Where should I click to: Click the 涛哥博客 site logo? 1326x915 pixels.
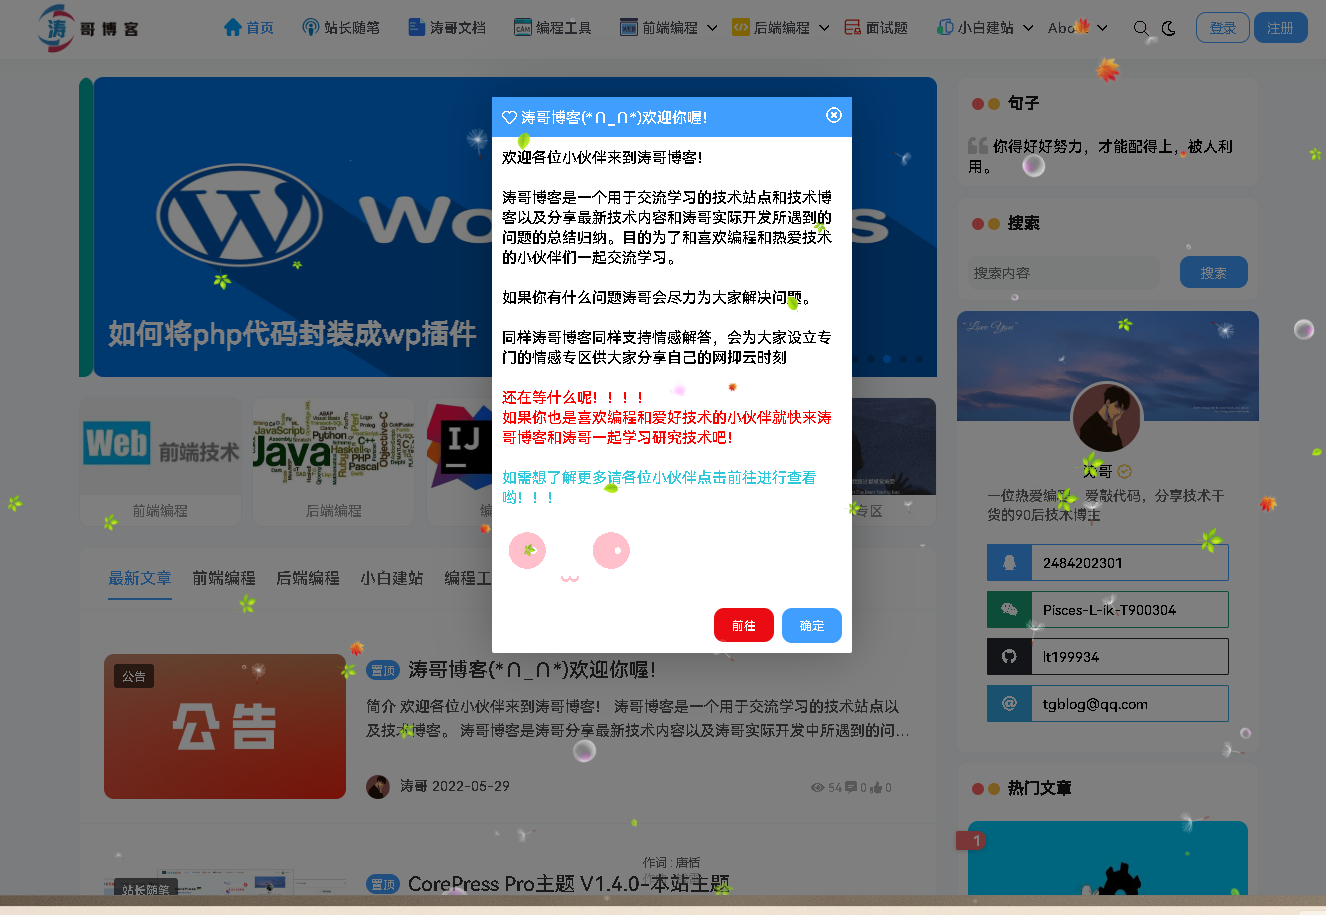tap(88, 28)
